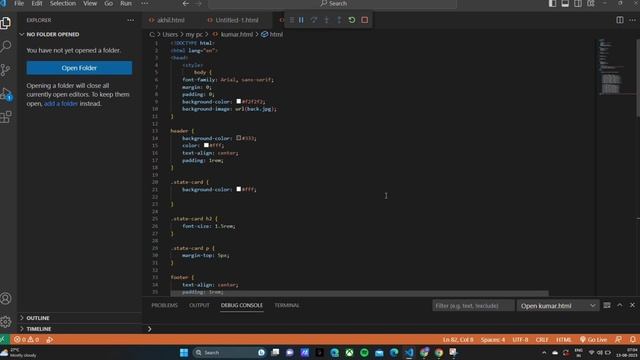Click the debug Step Into button
The width and height of the screenshot is (640, 360).
pos(326,20)
